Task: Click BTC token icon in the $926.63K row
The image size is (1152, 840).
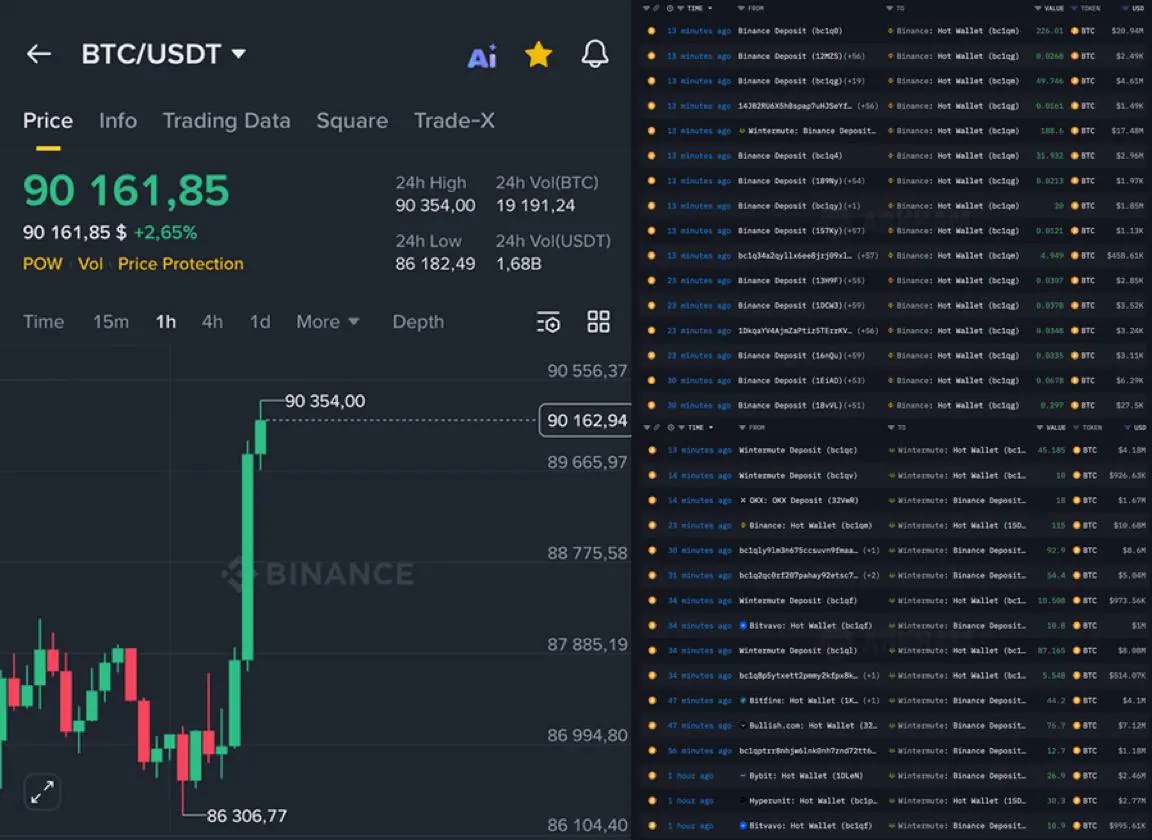Action: click(x=1076, y=475)
